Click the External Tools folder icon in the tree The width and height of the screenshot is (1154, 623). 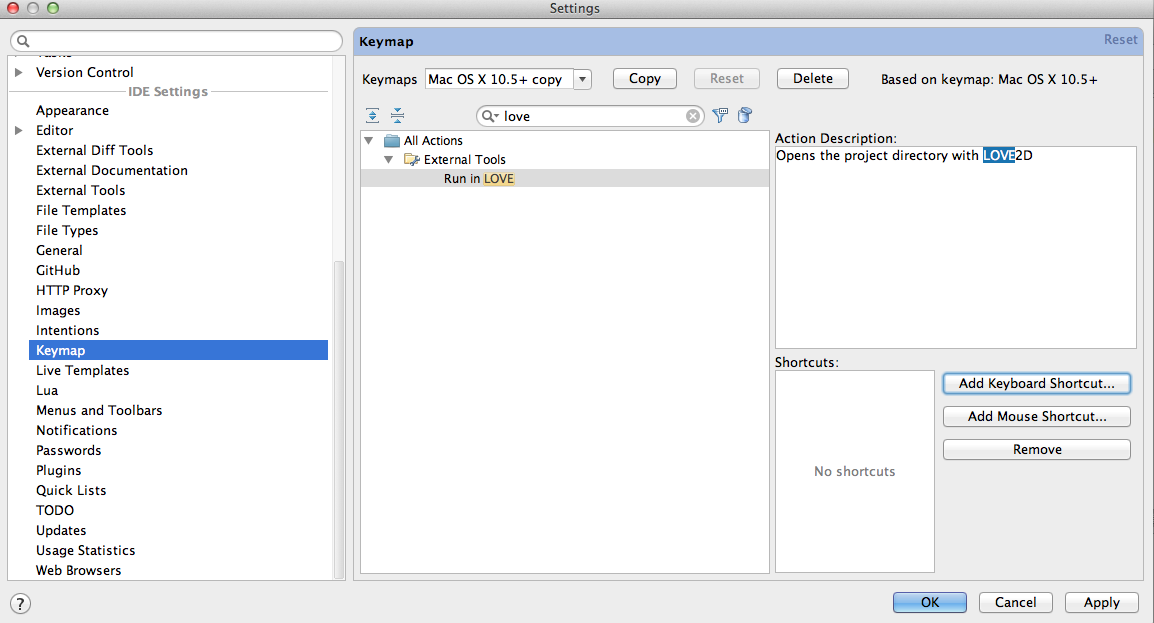tap(411, 160)
